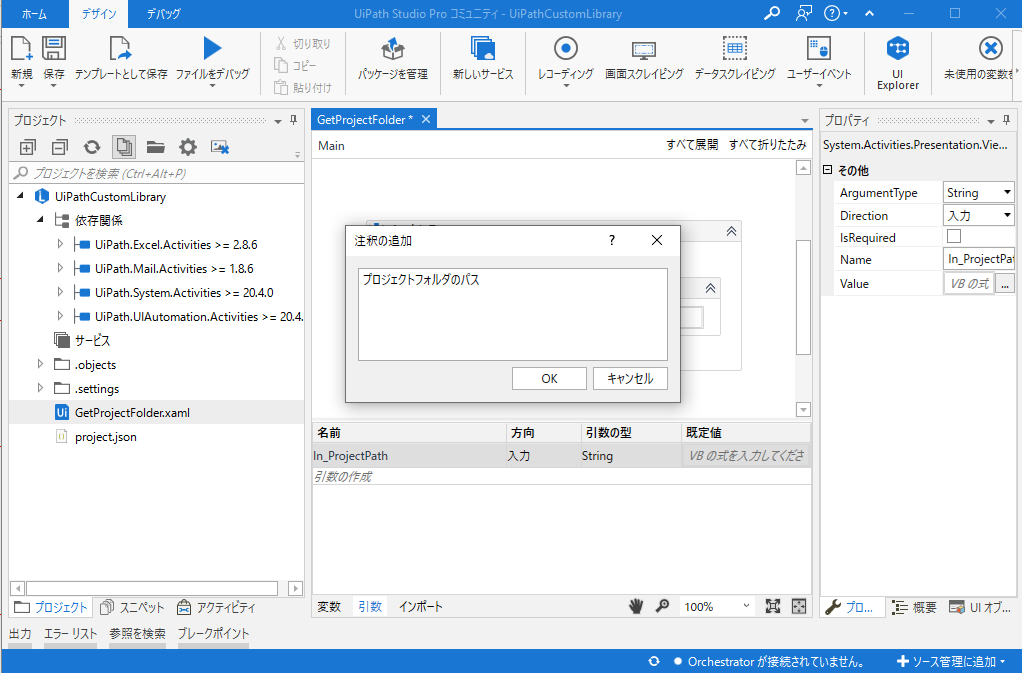This screenshot has width=1022, height=673.
Task: Click Remove Unused Variables (未使用の変数) icon
Action: (x=991, y=49)
